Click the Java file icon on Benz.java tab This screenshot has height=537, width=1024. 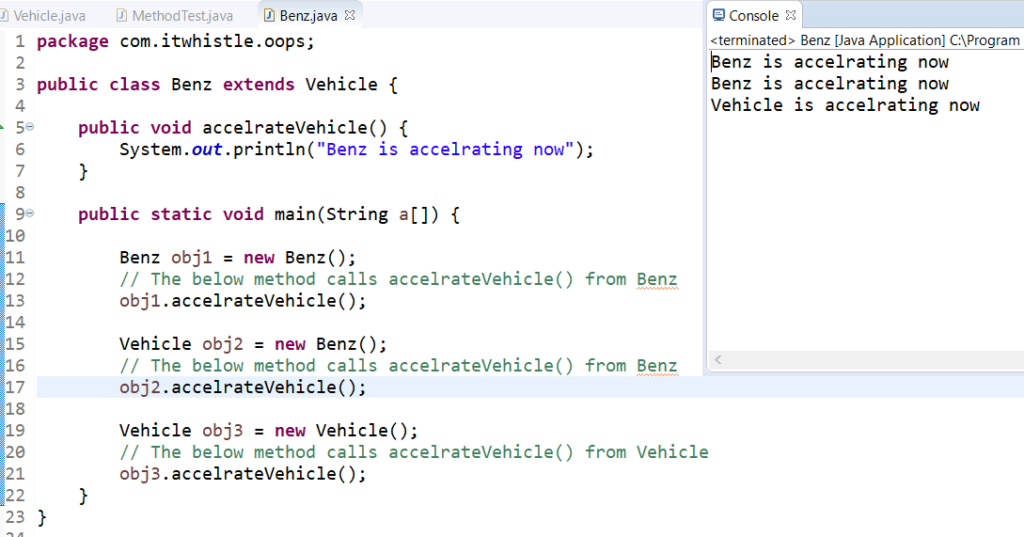(x=269, y=16)
